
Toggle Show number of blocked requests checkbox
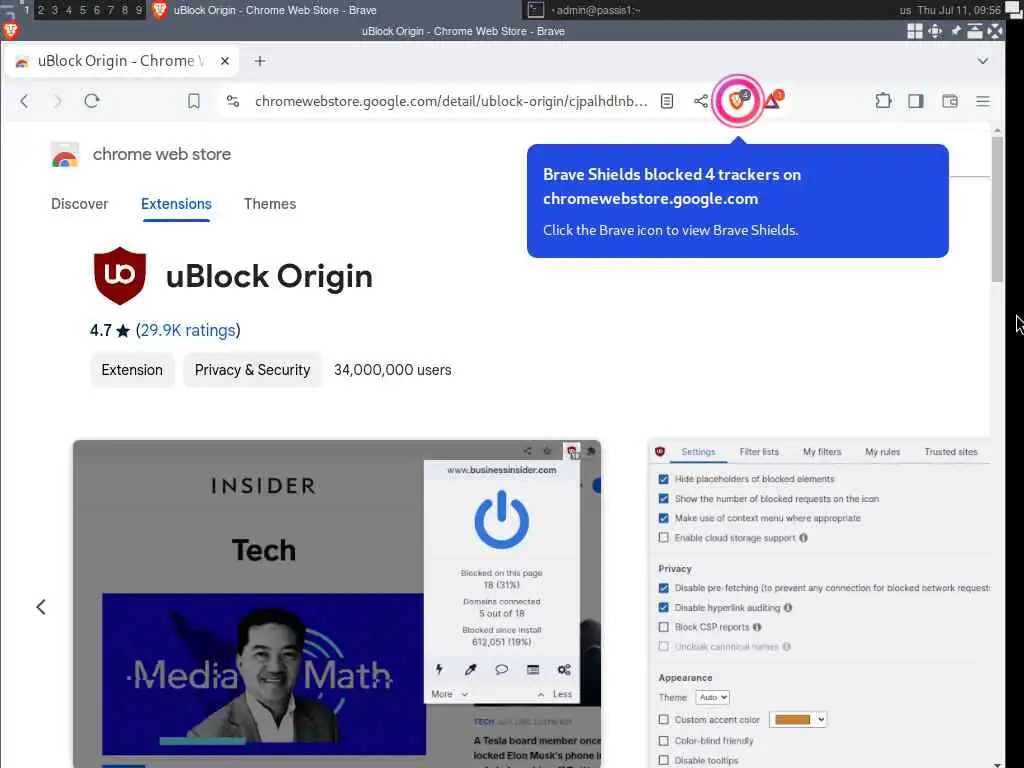pyautogui.click(x=664, y=498)
